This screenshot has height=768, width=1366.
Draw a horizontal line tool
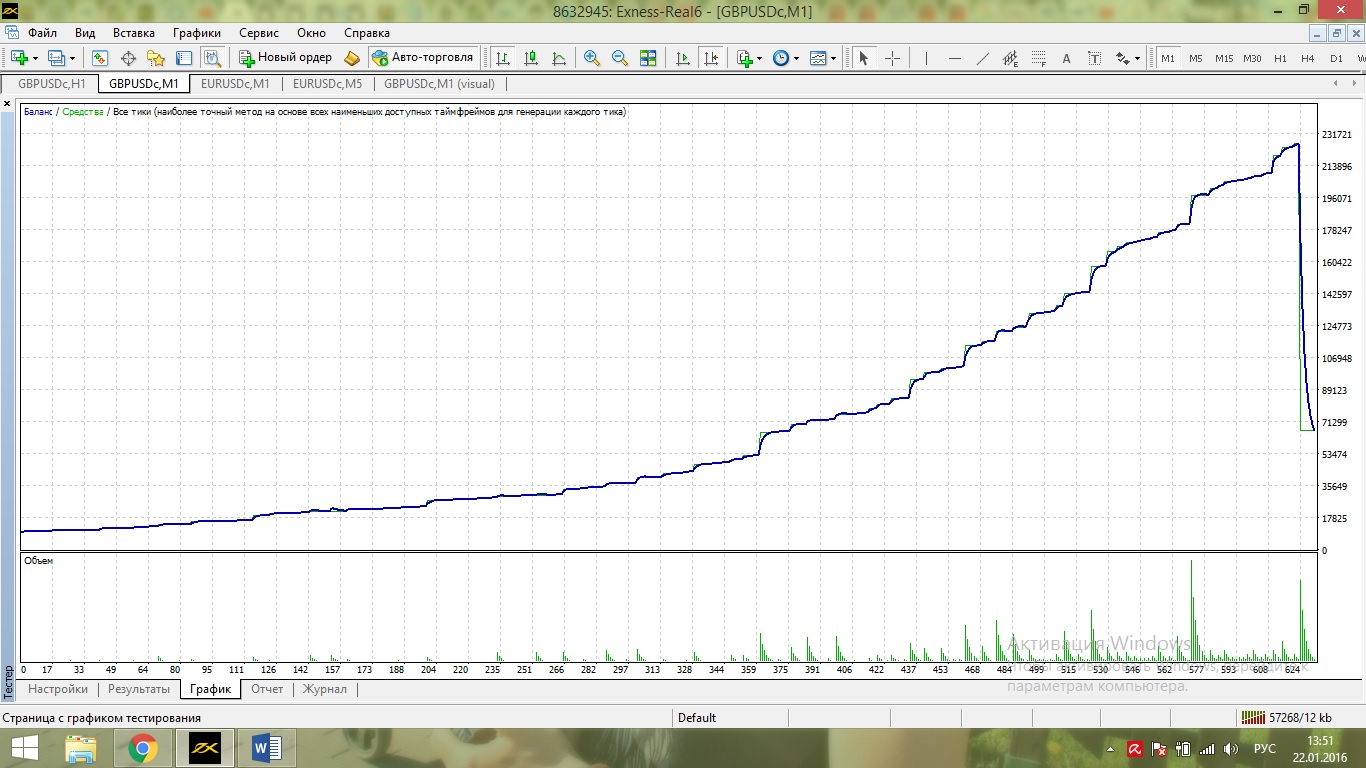click(954, 58)
